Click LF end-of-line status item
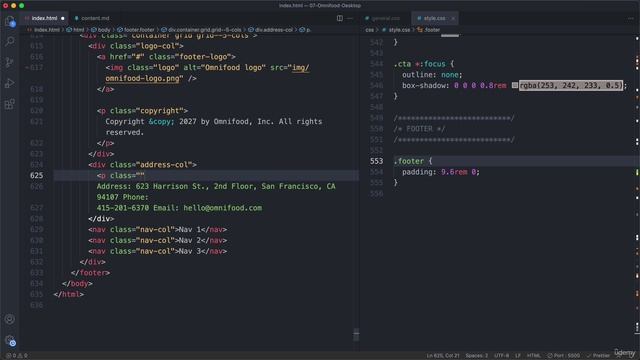This screenshot has width=640, height=360. click(518, 356)
